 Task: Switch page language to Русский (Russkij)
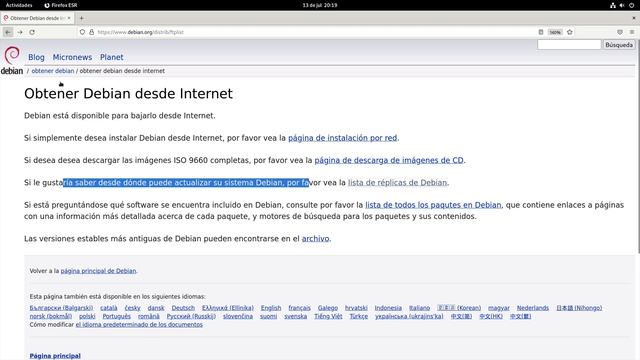point(191,316)
